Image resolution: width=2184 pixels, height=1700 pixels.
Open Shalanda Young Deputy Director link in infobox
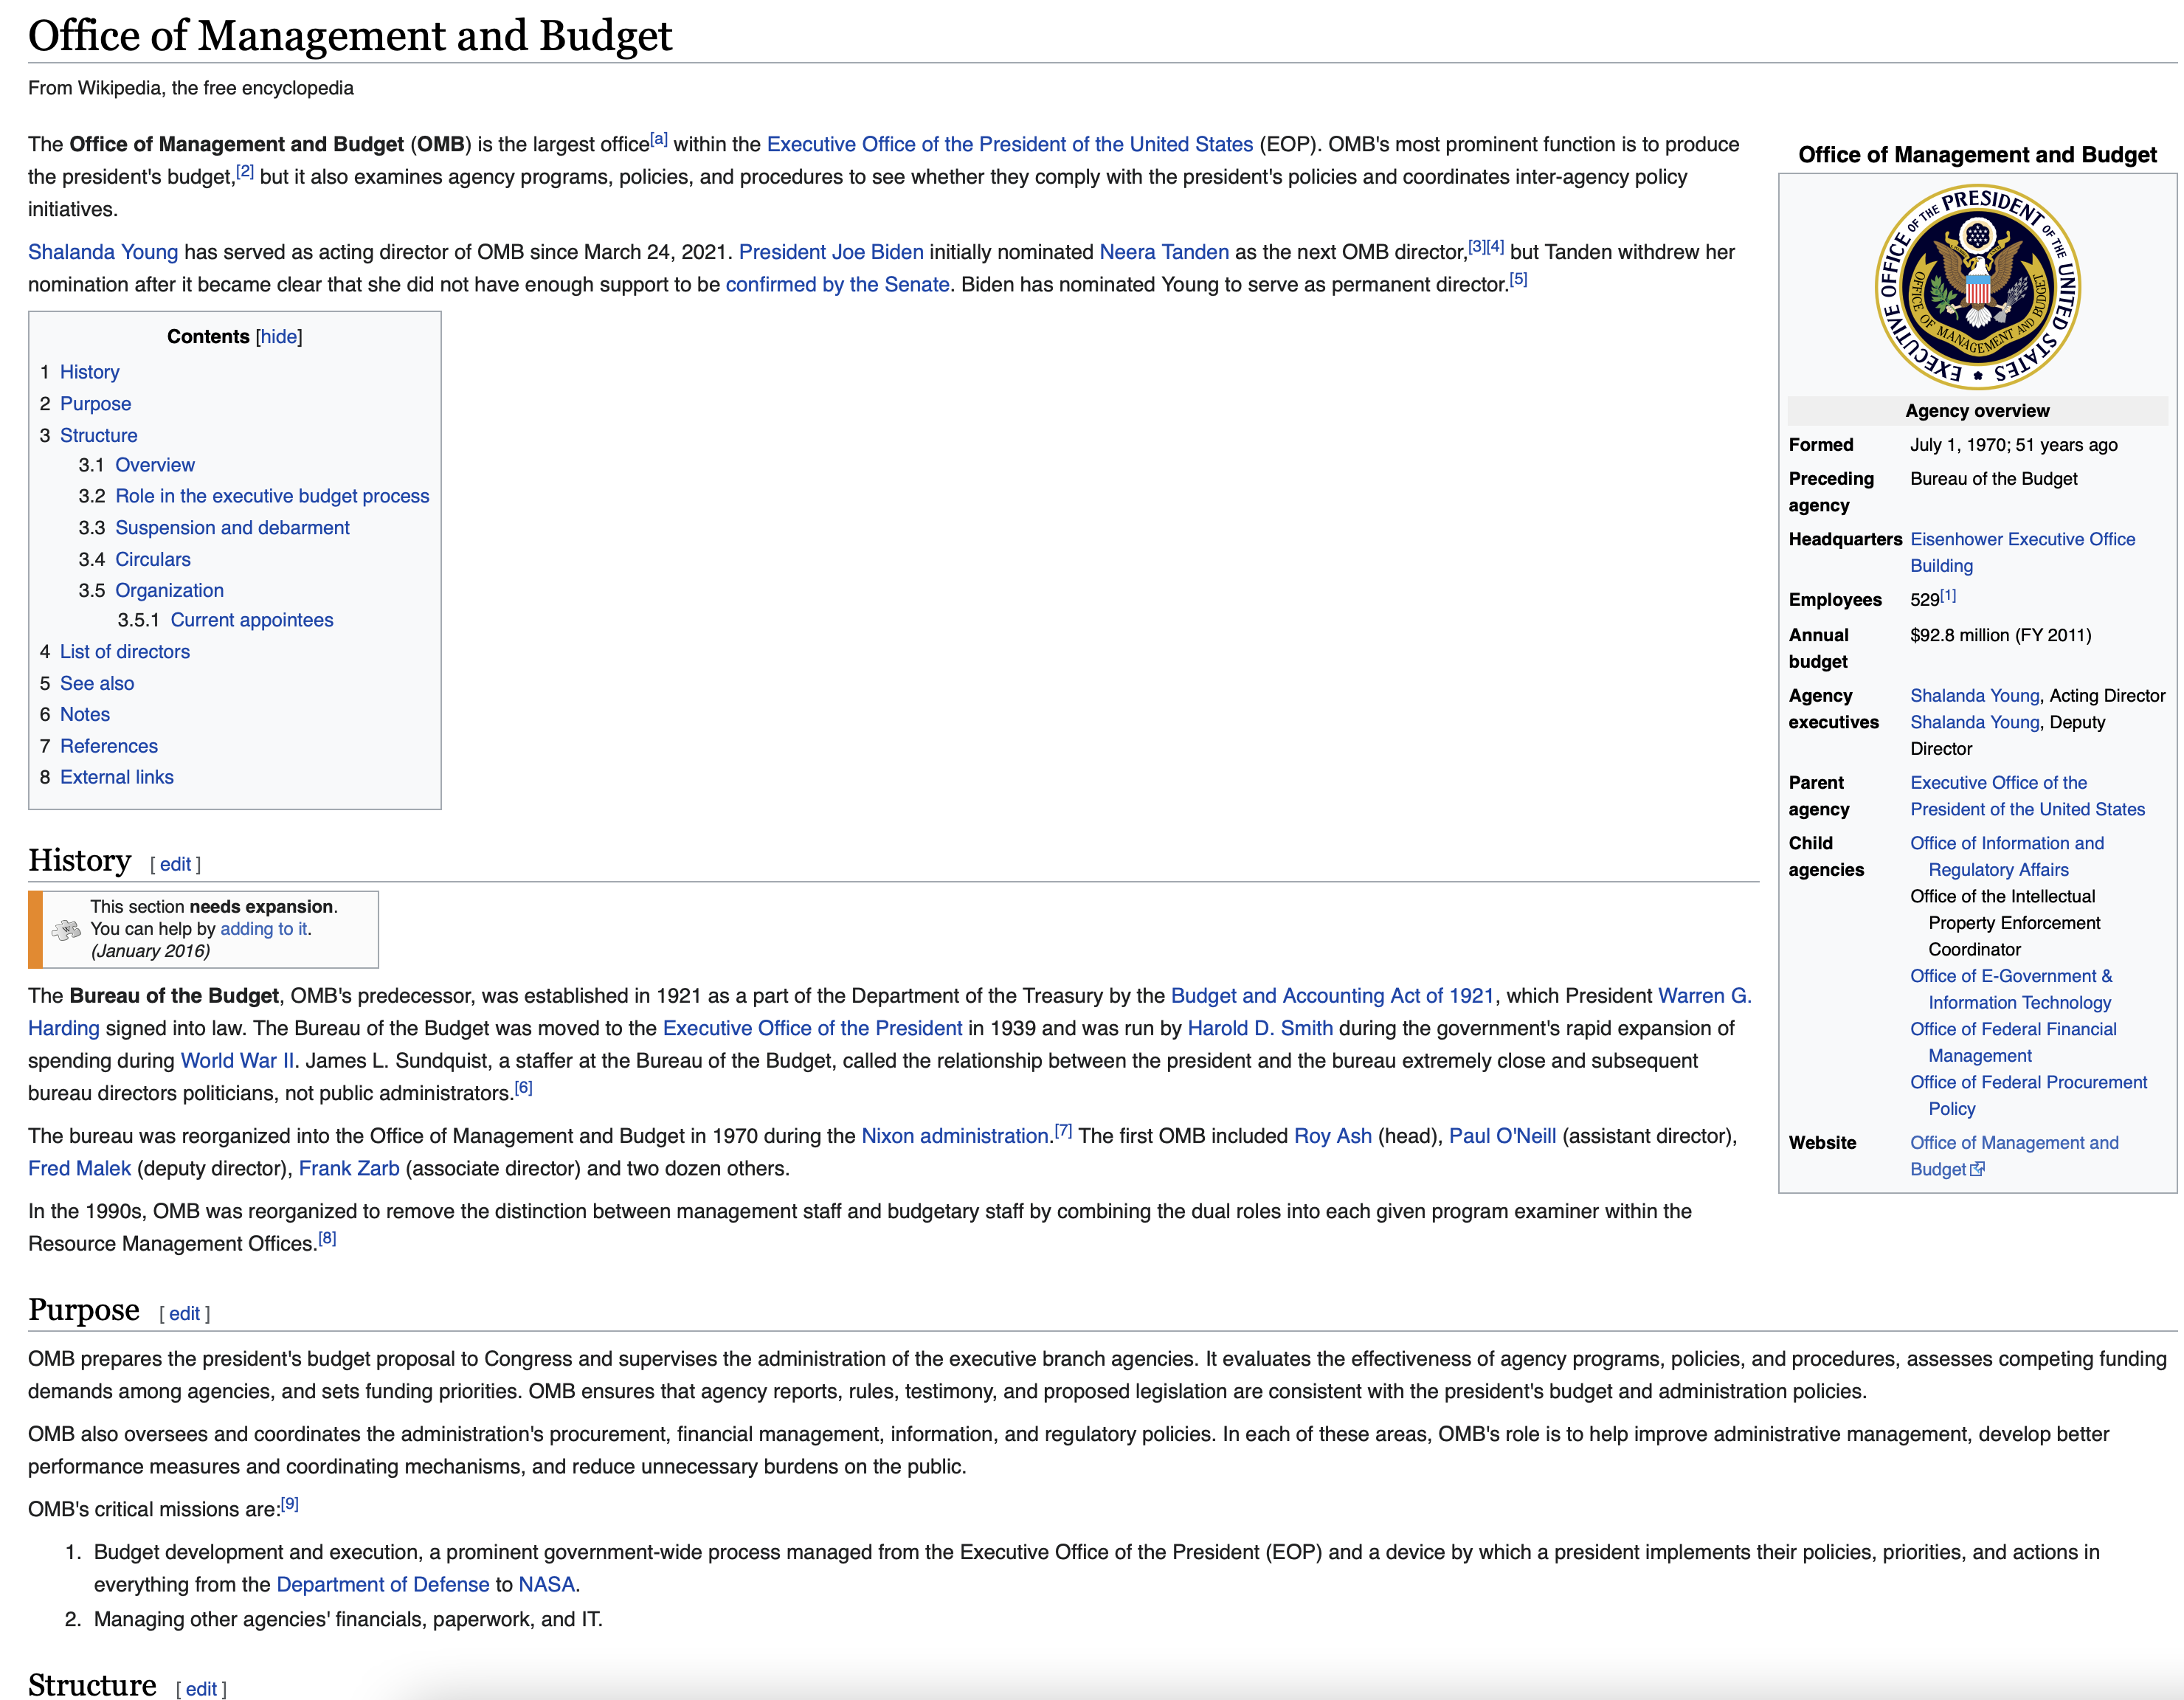click(1974, 722)
